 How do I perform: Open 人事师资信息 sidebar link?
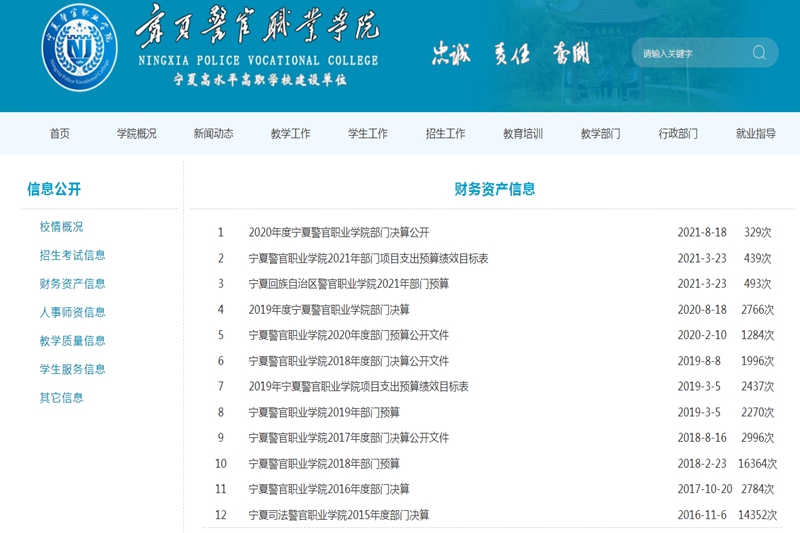tap(73, 312)
